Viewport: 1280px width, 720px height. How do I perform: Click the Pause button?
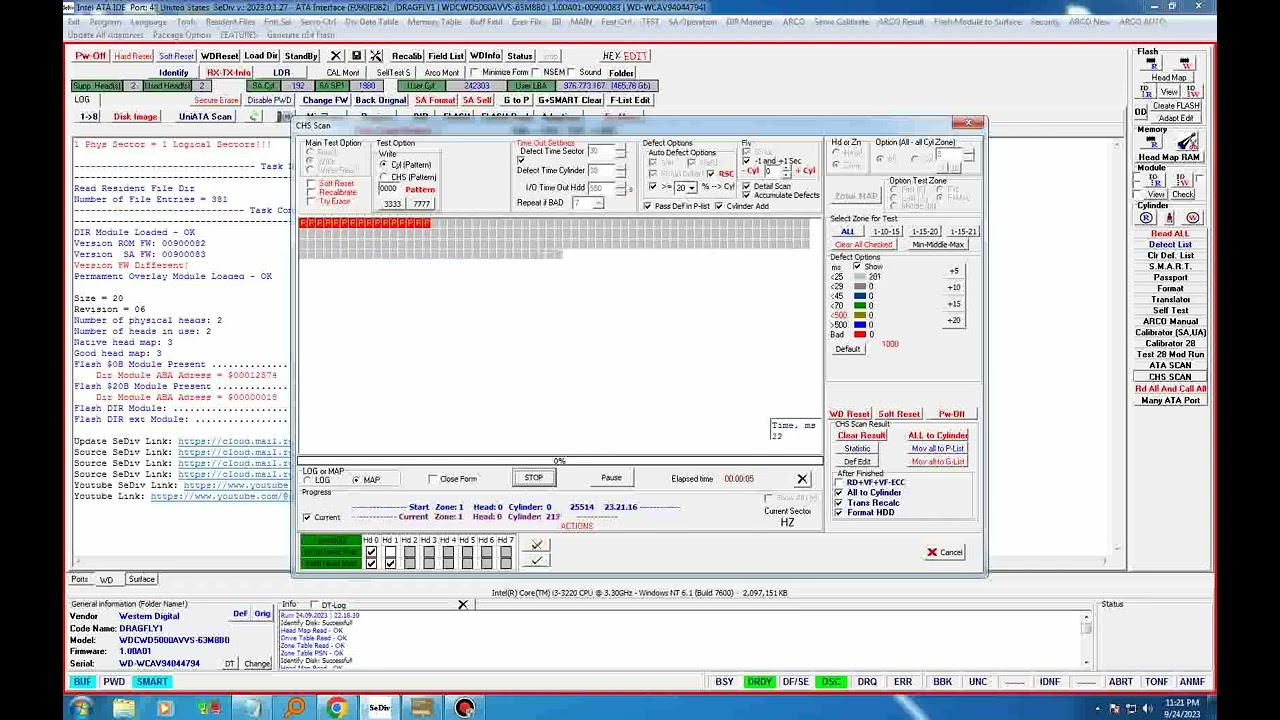click(611, 478)
